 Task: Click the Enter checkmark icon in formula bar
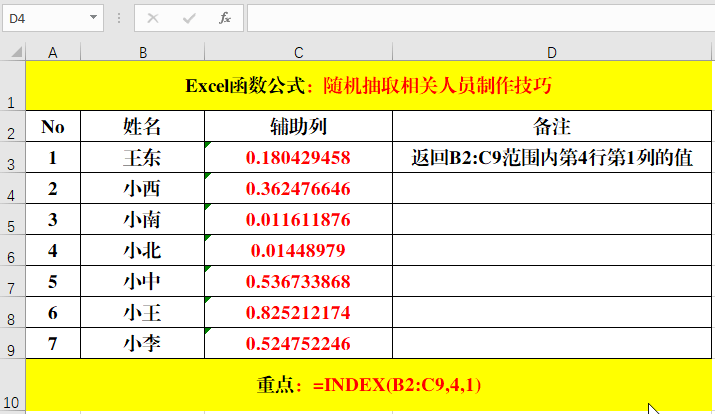[x=189, y=18]
